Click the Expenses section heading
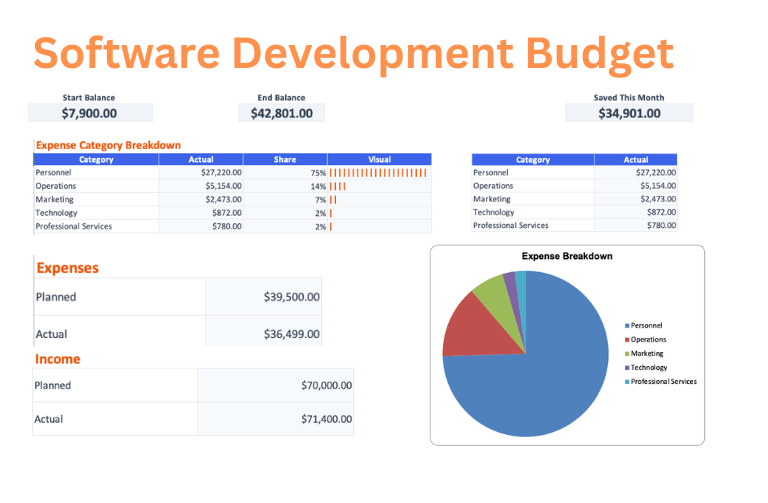Screen dimensions: 768x503 [x=68, y=268]
